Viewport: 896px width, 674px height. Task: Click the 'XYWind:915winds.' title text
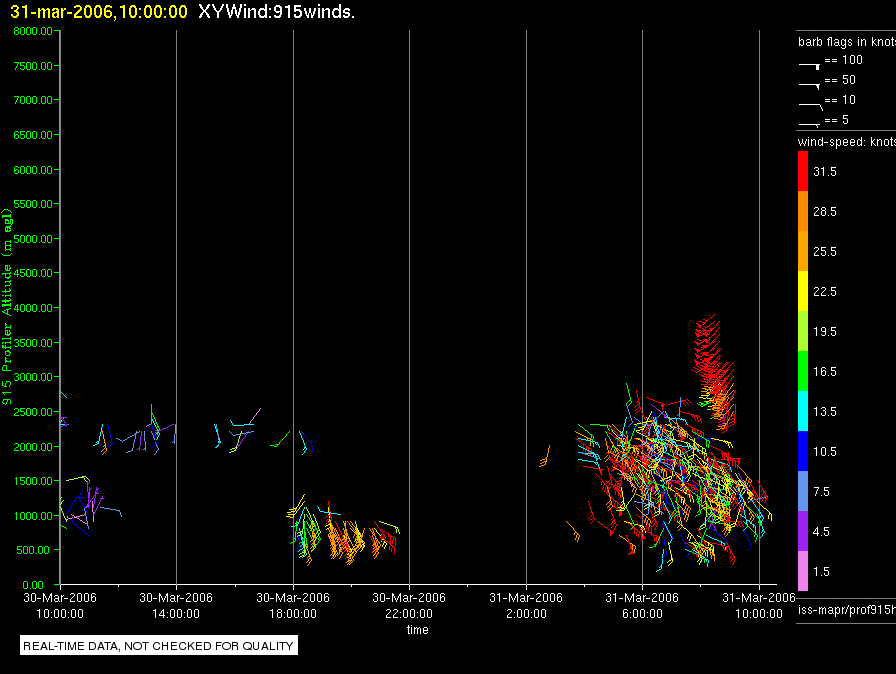[x=277, y=12]
